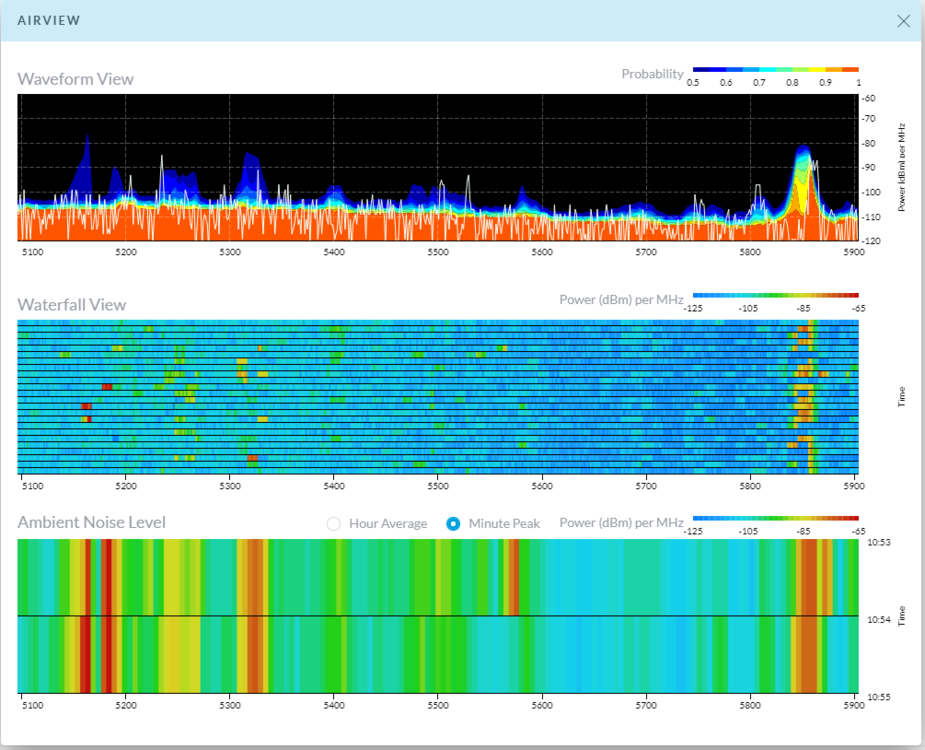Select the Hour Average radio option

(x=334, y=523)
